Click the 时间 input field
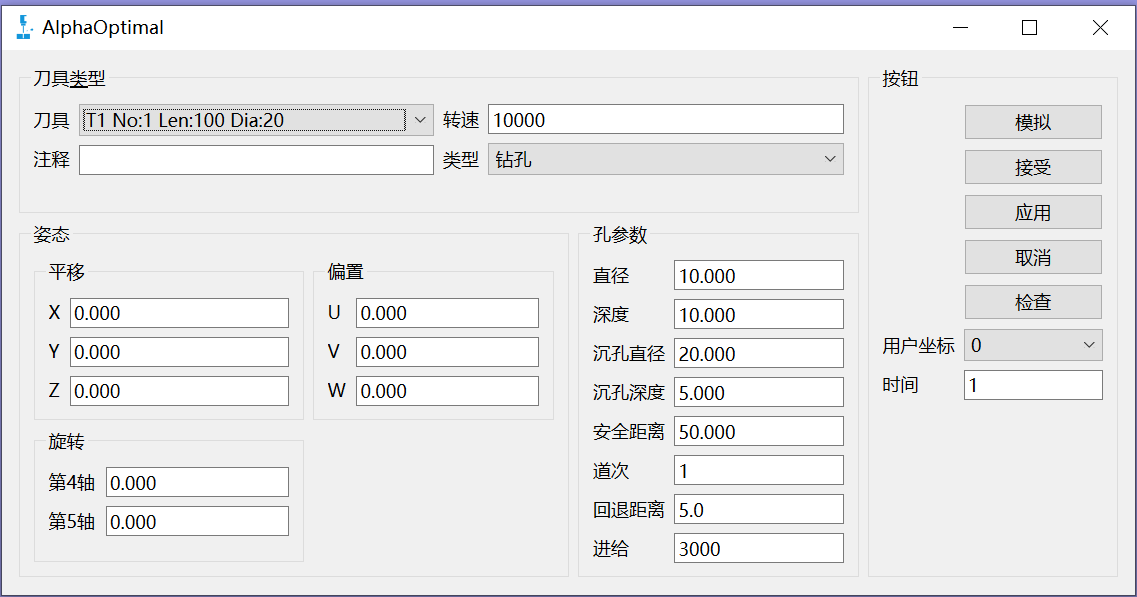The height and width of the screenshot is (597, 1137). tap(1033, 385)
